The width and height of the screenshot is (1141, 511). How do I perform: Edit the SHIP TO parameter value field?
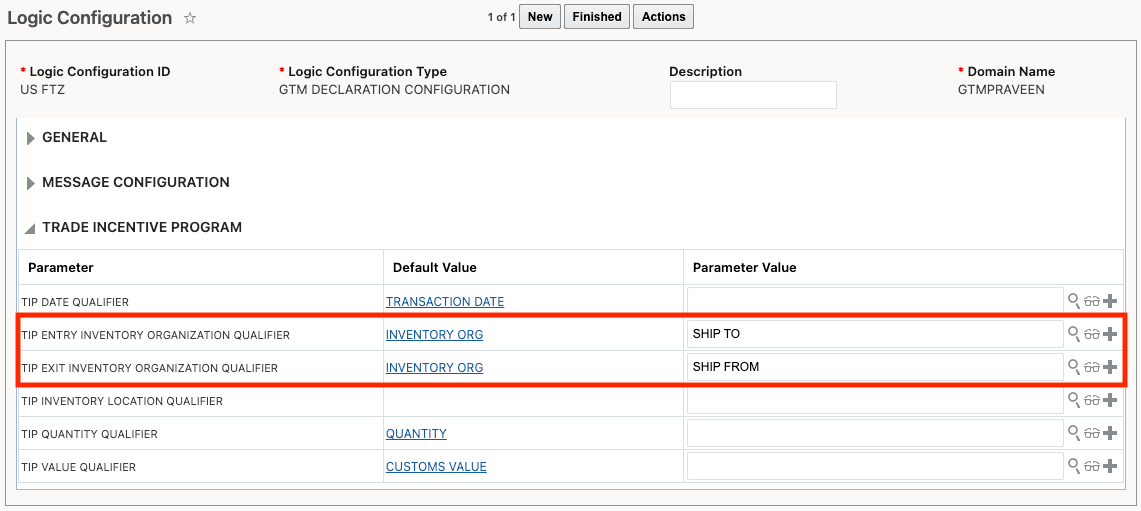point(875,334)
